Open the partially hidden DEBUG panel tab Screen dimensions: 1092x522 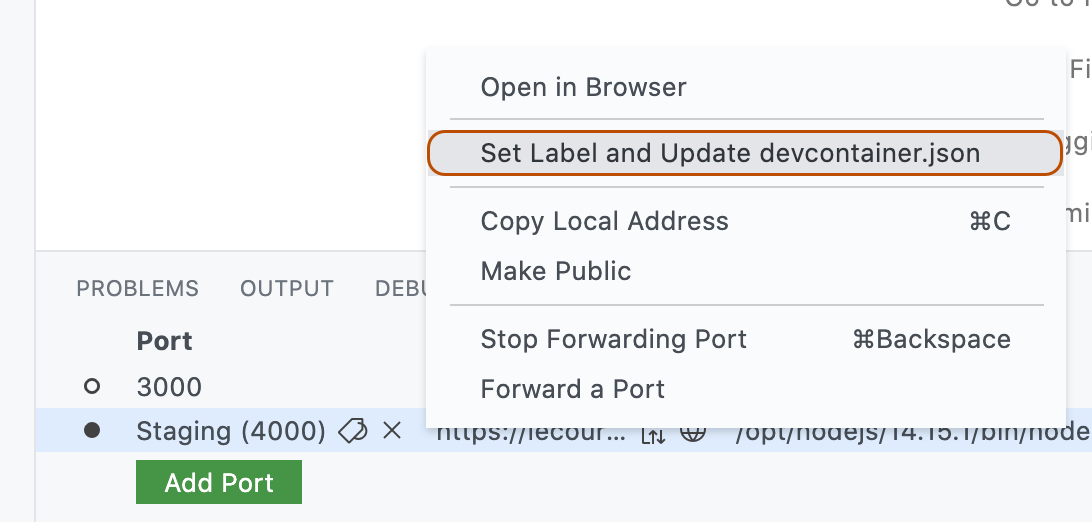click(x=400, y=288)
